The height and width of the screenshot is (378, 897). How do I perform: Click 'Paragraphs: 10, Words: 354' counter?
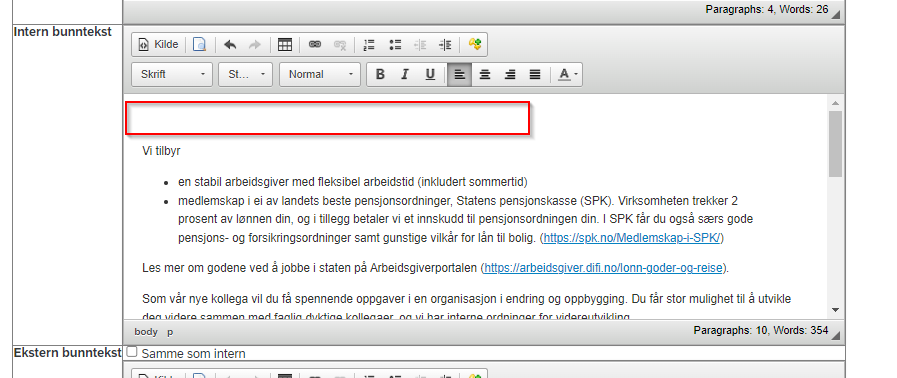(761, 331)
